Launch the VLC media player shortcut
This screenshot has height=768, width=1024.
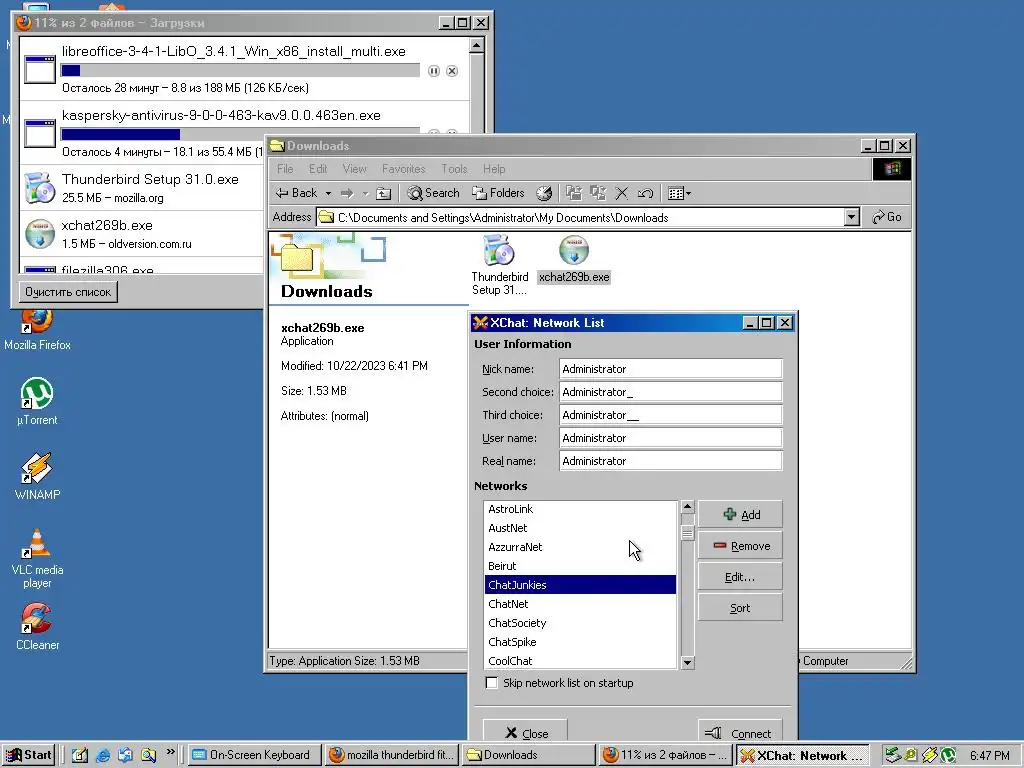coord(37,558)
